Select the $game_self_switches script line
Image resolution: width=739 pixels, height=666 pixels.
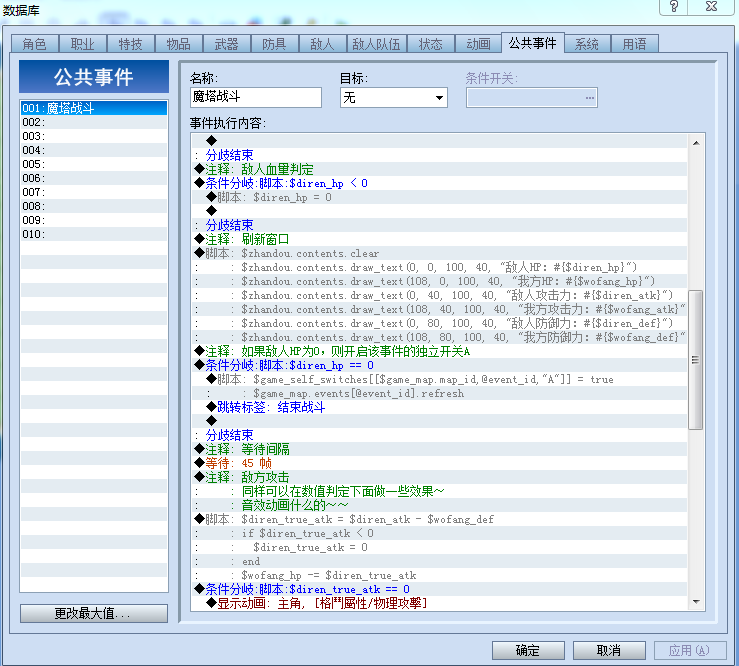coord(439,379)
